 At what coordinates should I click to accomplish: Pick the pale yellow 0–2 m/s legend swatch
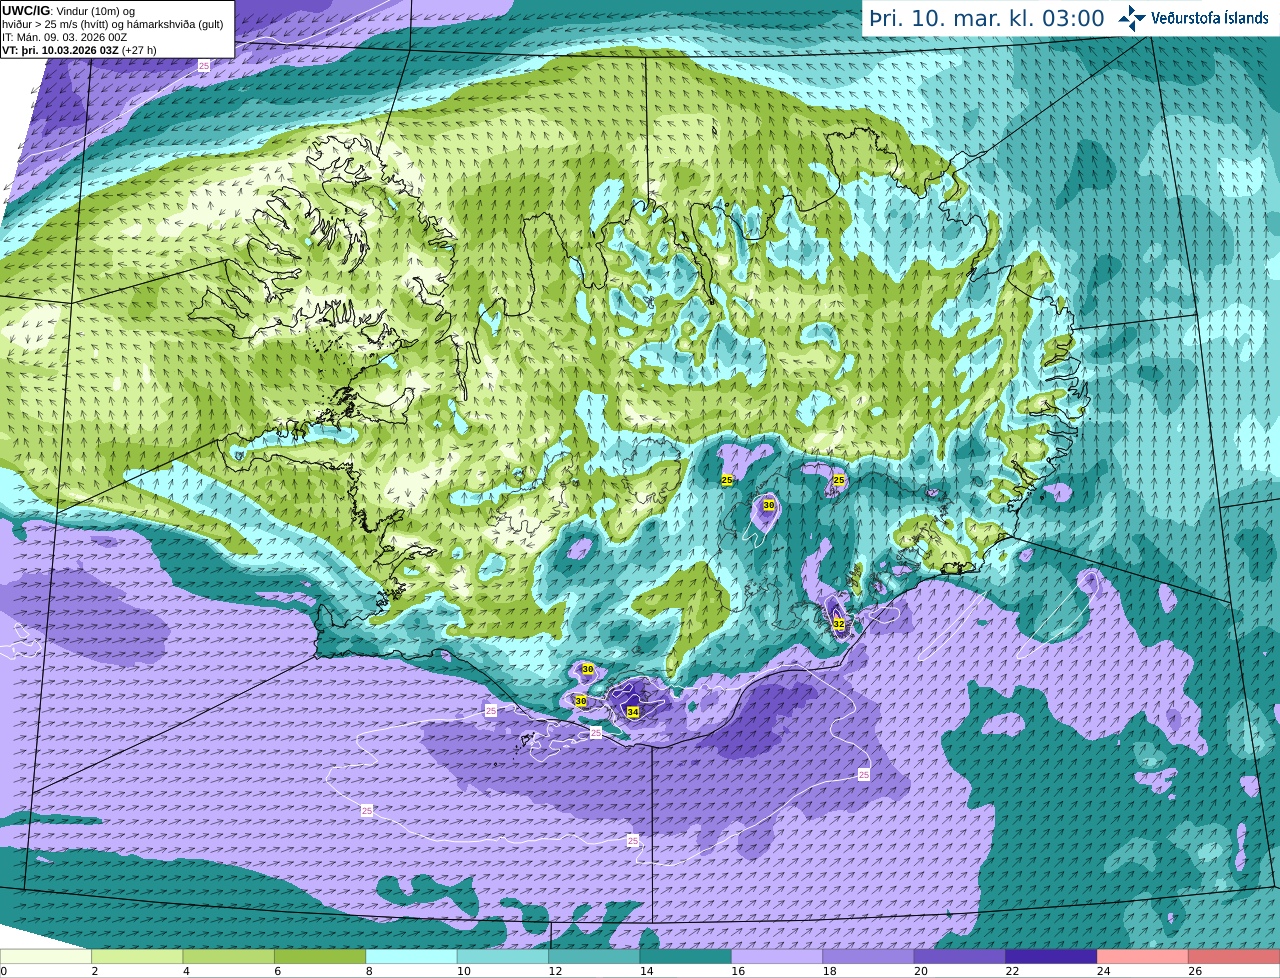(x=45, y=956)
